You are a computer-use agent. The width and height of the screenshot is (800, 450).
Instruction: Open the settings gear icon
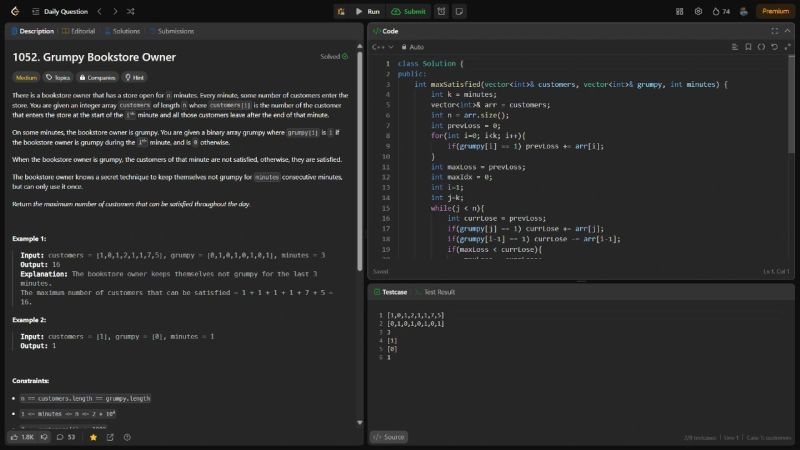[698, 11]
